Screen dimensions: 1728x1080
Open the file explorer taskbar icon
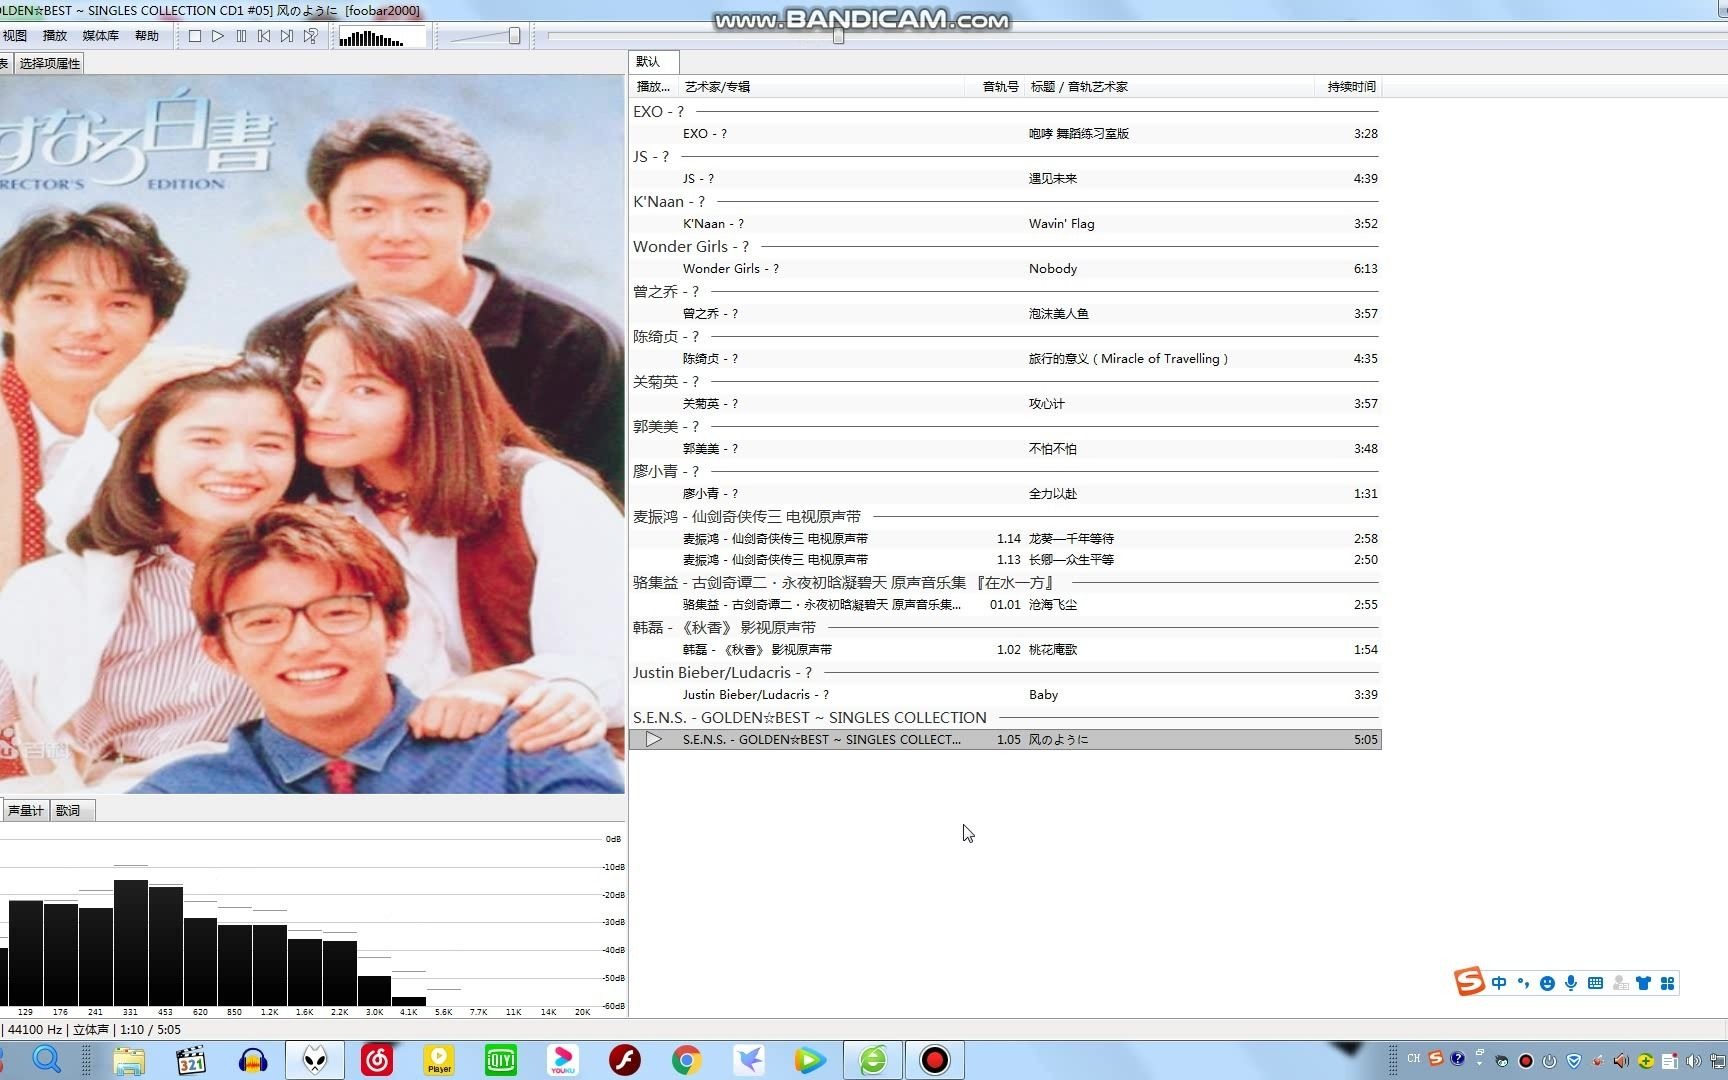tap(129, 1060)
